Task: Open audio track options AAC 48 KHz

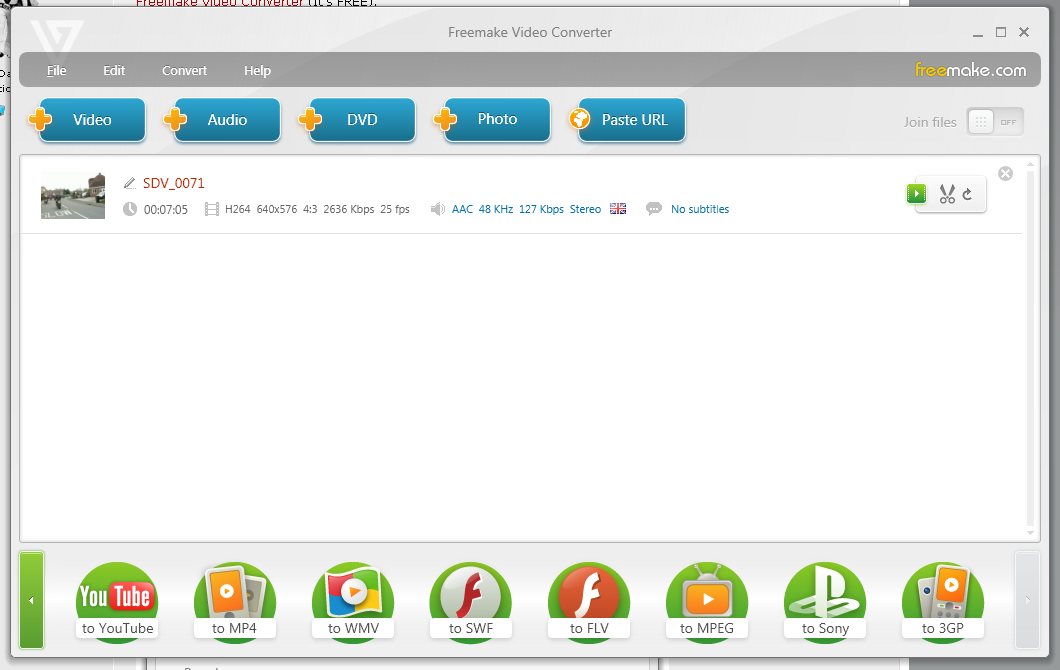Action: (x=526, y=209)
